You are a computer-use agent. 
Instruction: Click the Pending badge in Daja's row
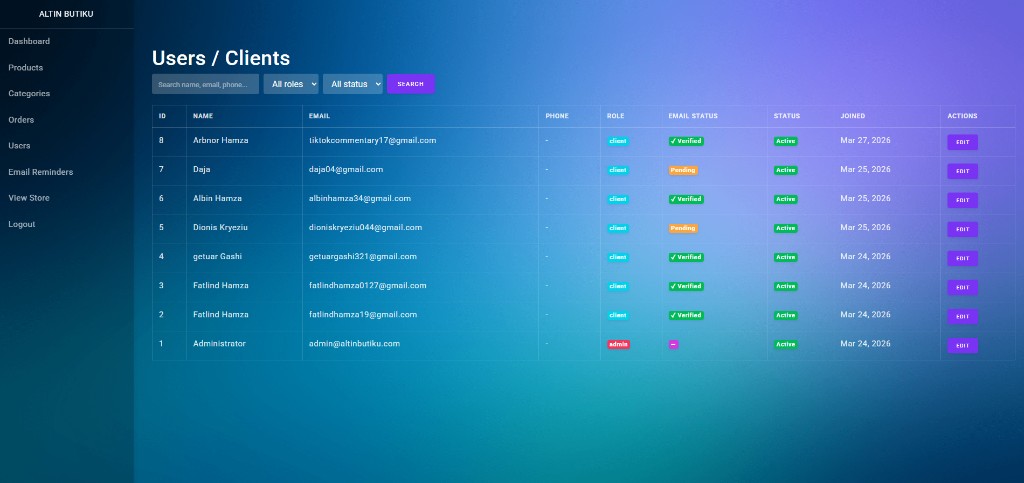pyautogui.click(x=683, y=170)
